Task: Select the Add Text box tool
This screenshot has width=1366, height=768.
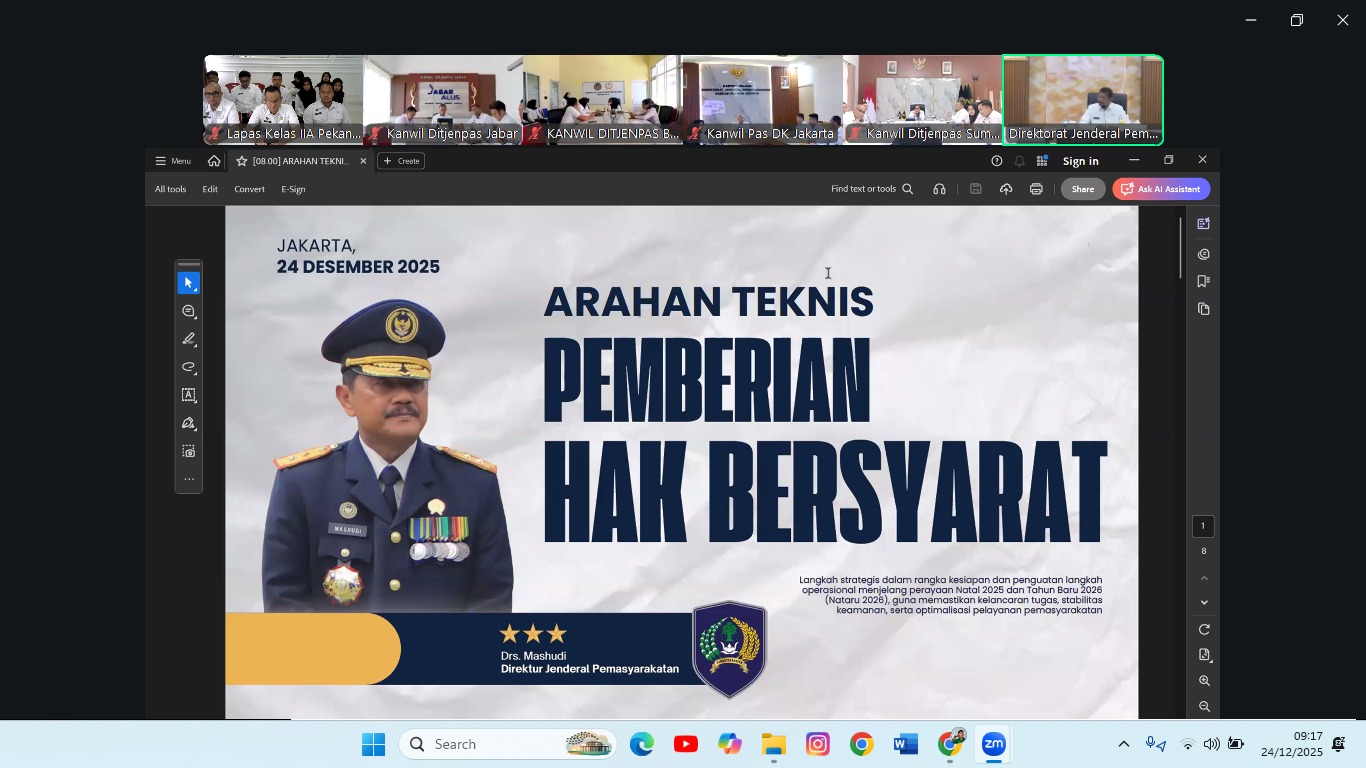Action: [x=188, y=395]
